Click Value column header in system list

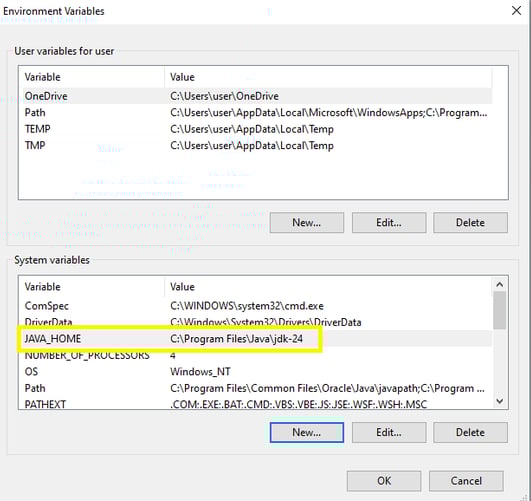pos(328,287)
